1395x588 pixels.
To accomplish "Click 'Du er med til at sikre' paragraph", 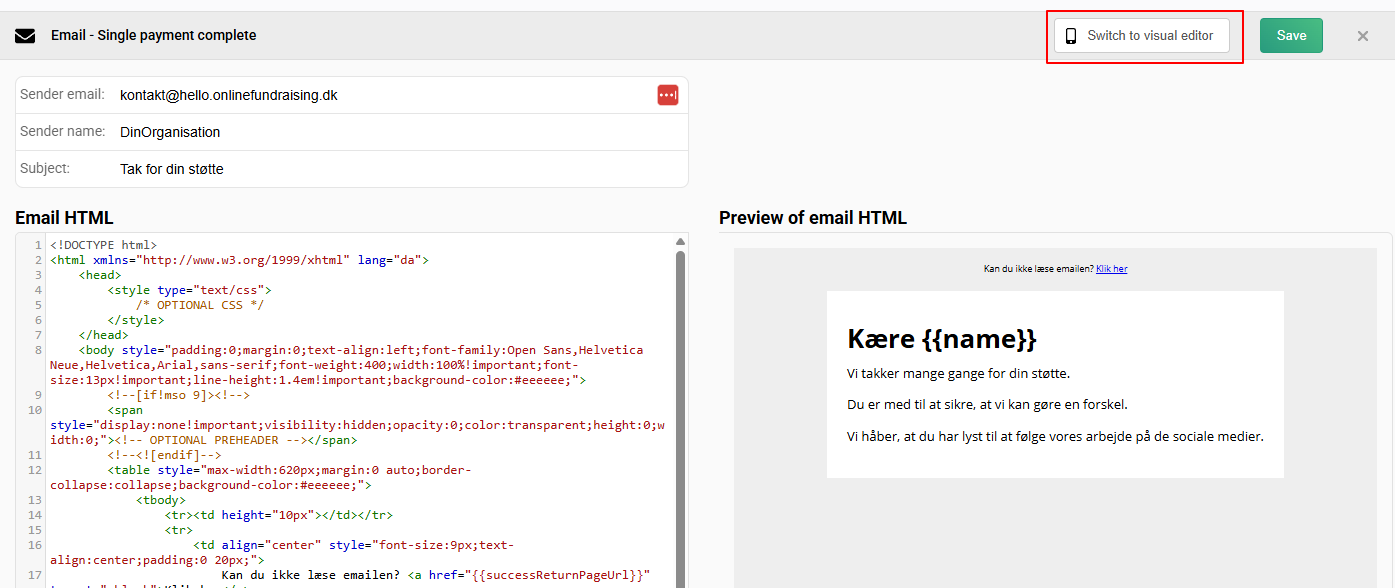I will (x=987, y=405).
